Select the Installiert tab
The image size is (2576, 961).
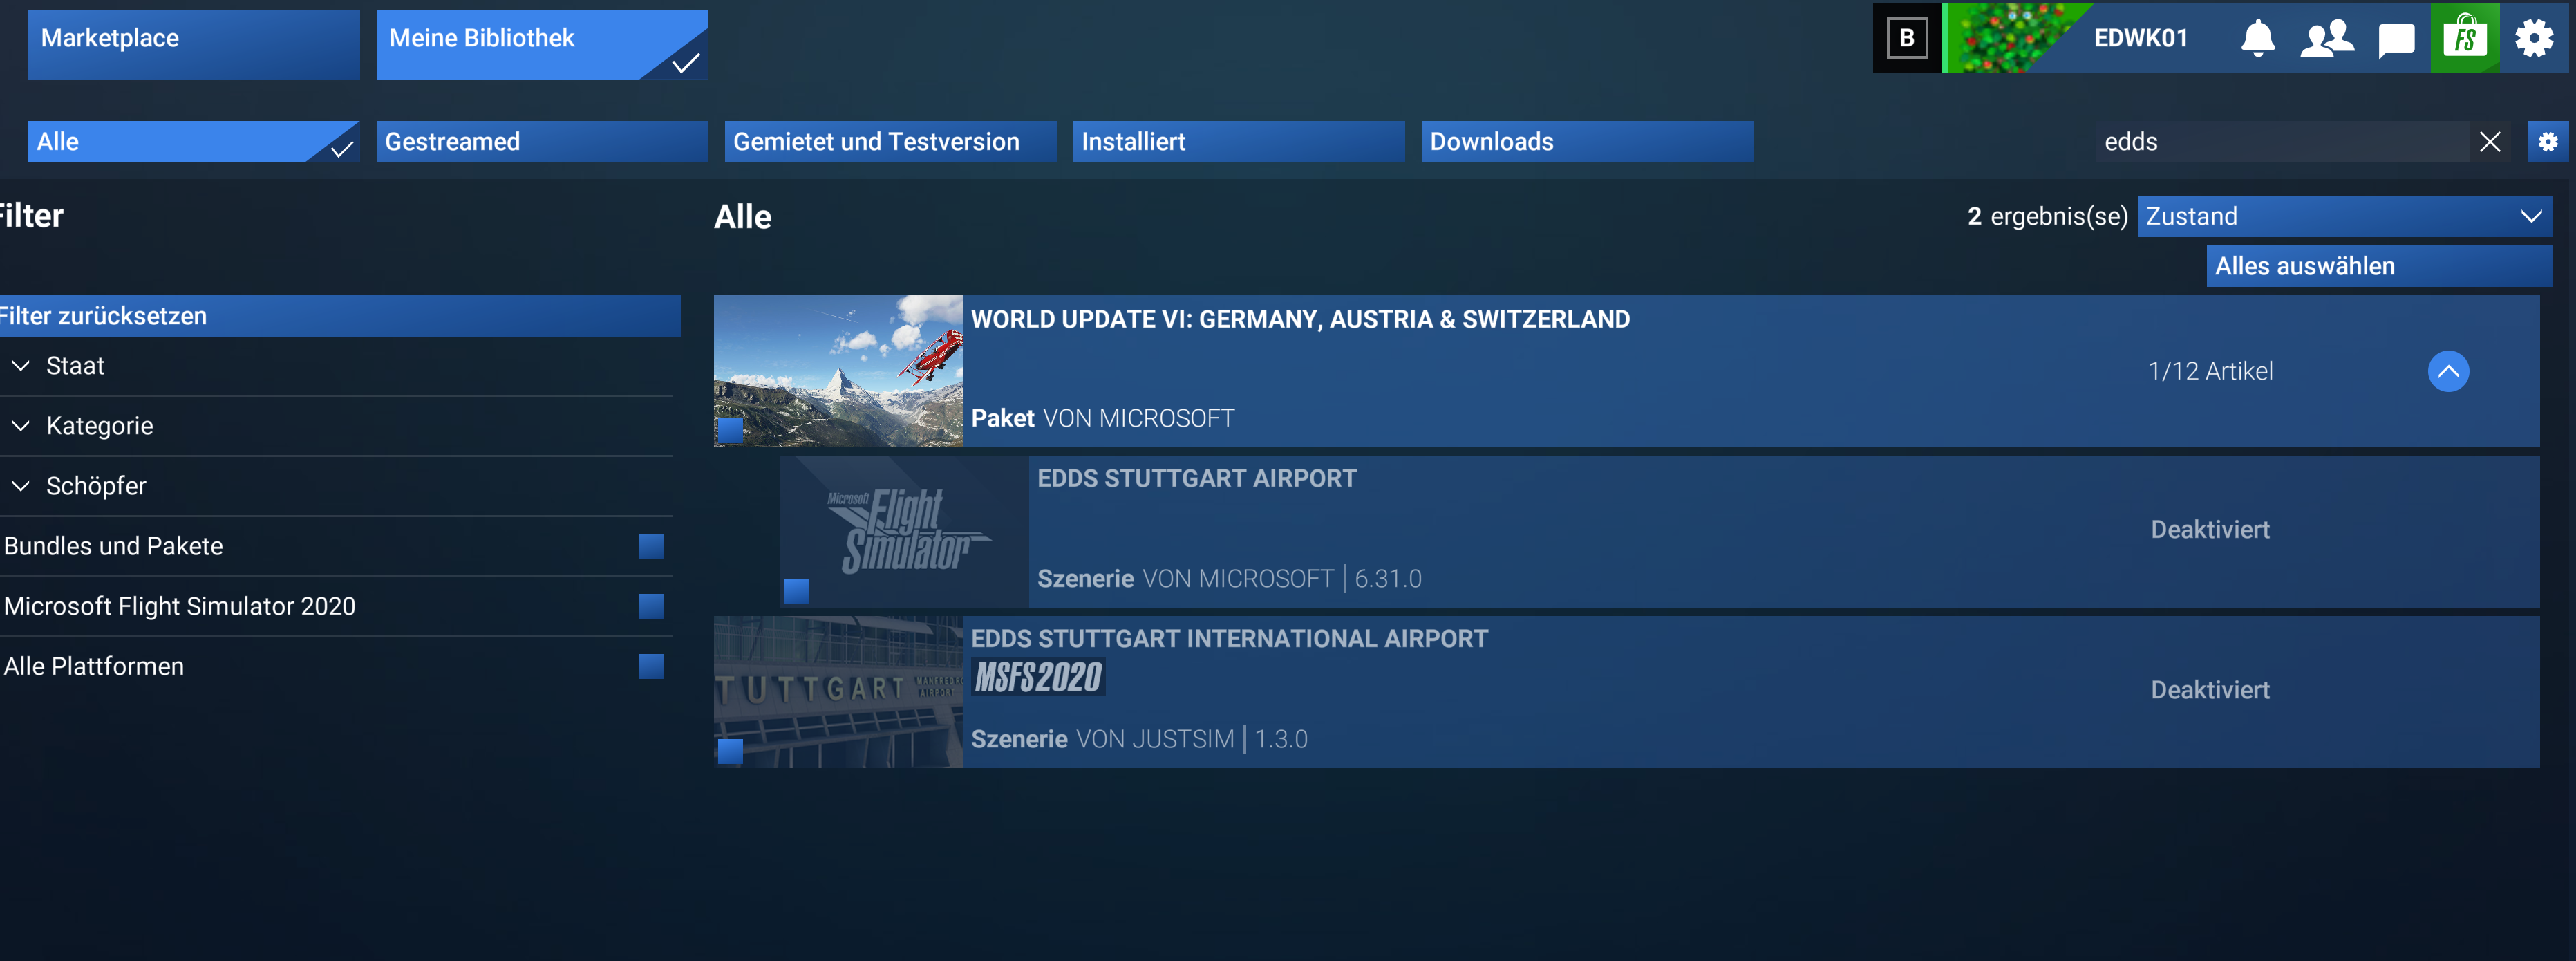coord(1238,142)
